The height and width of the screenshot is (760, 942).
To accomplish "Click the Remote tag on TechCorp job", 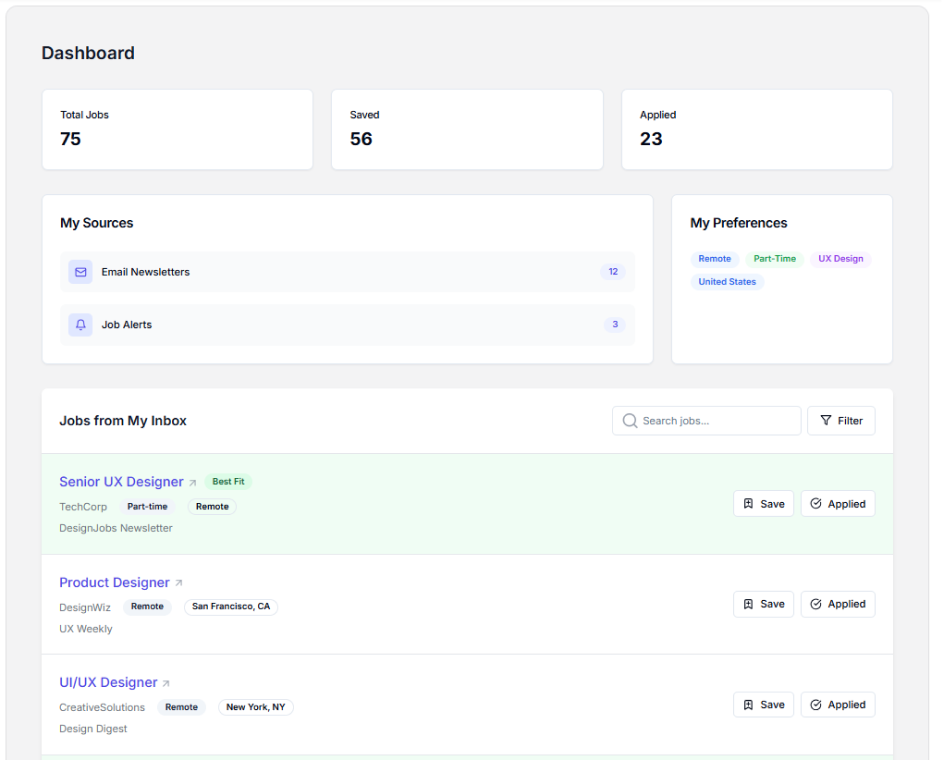I will 212,506.
